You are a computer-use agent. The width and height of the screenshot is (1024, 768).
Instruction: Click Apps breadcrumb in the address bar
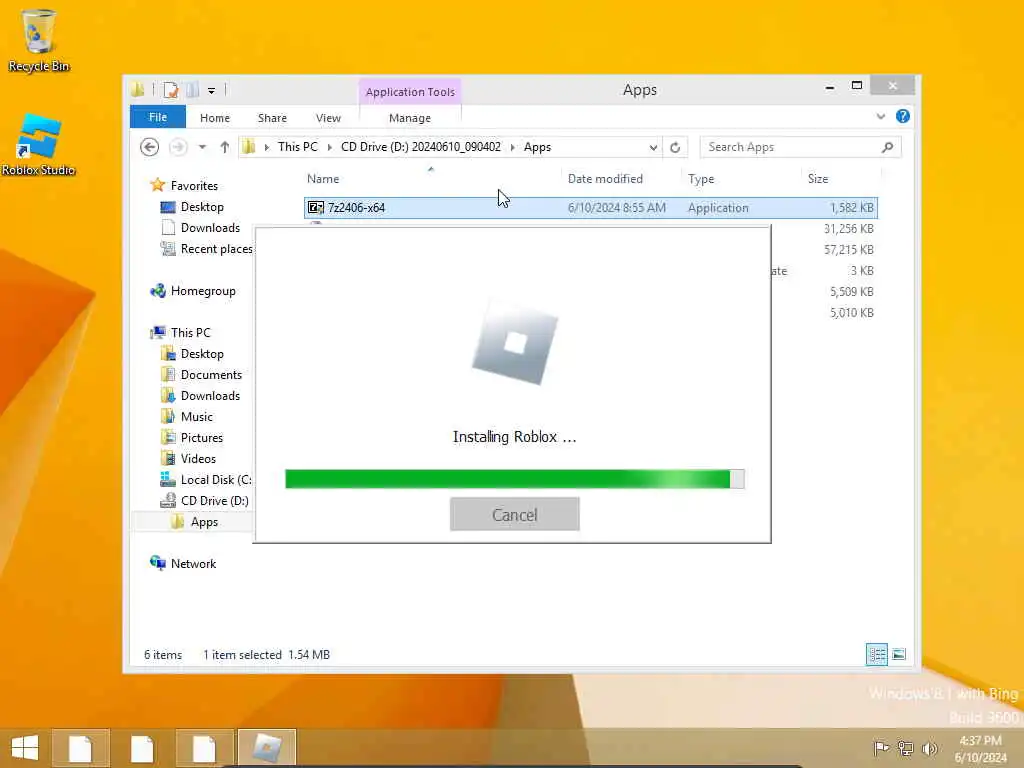coord(537,147)
